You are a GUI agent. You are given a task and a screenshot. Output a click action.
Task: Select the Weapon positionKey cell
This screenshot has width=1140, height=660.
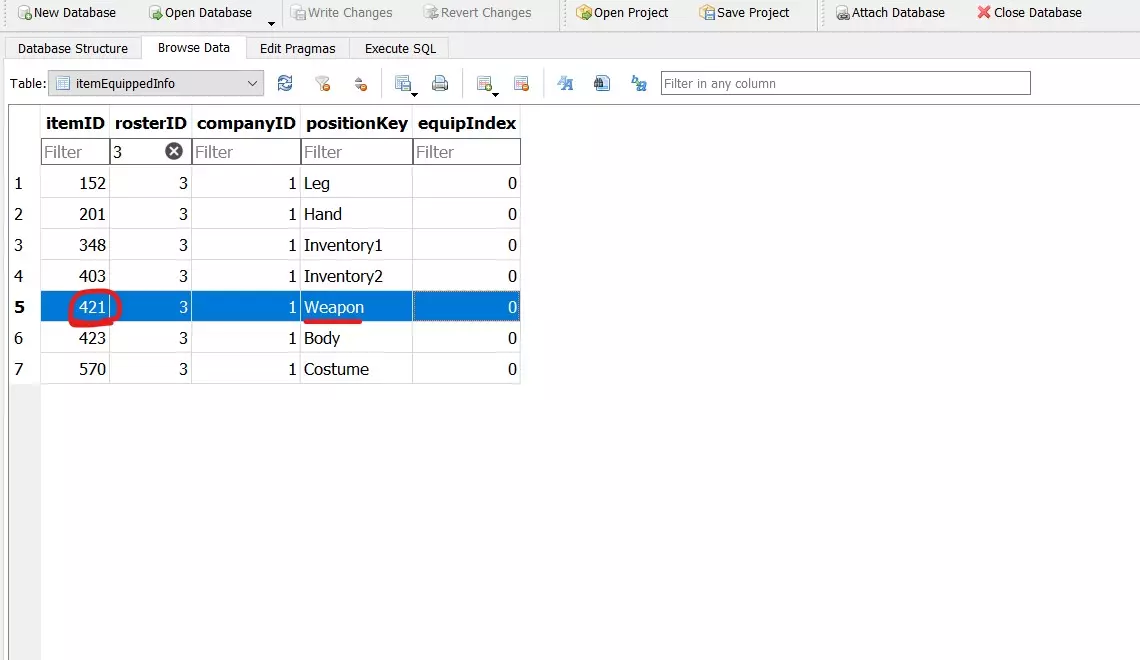(356, 307)
